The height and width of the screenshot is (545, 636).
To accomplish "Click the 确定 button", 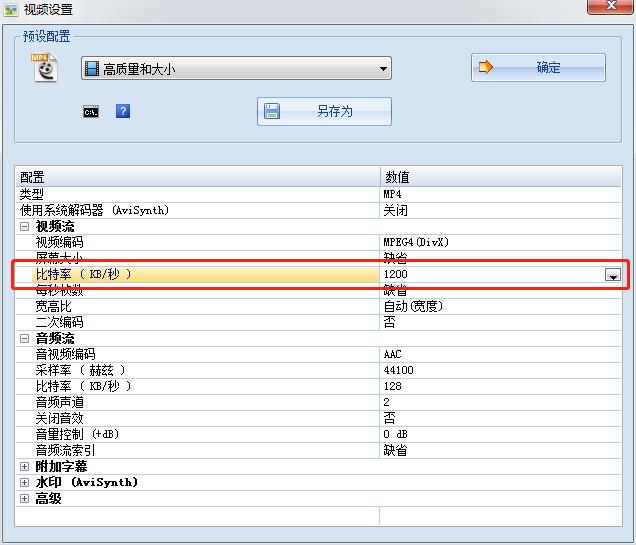I will [x=538, y=67].
